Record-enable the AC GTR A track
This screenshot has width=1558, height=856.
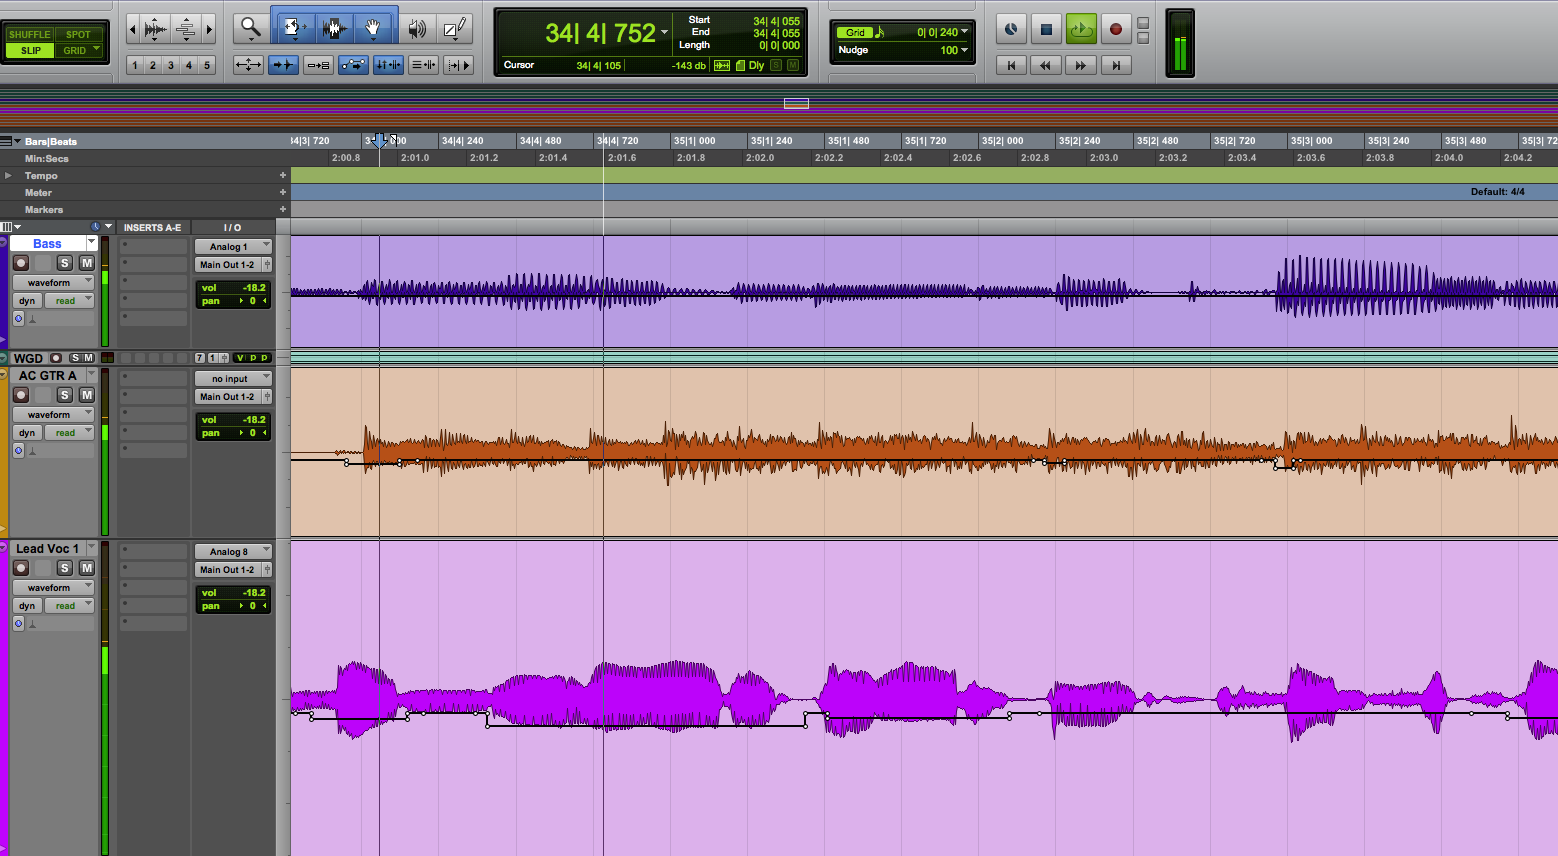(x=21, y=395)
